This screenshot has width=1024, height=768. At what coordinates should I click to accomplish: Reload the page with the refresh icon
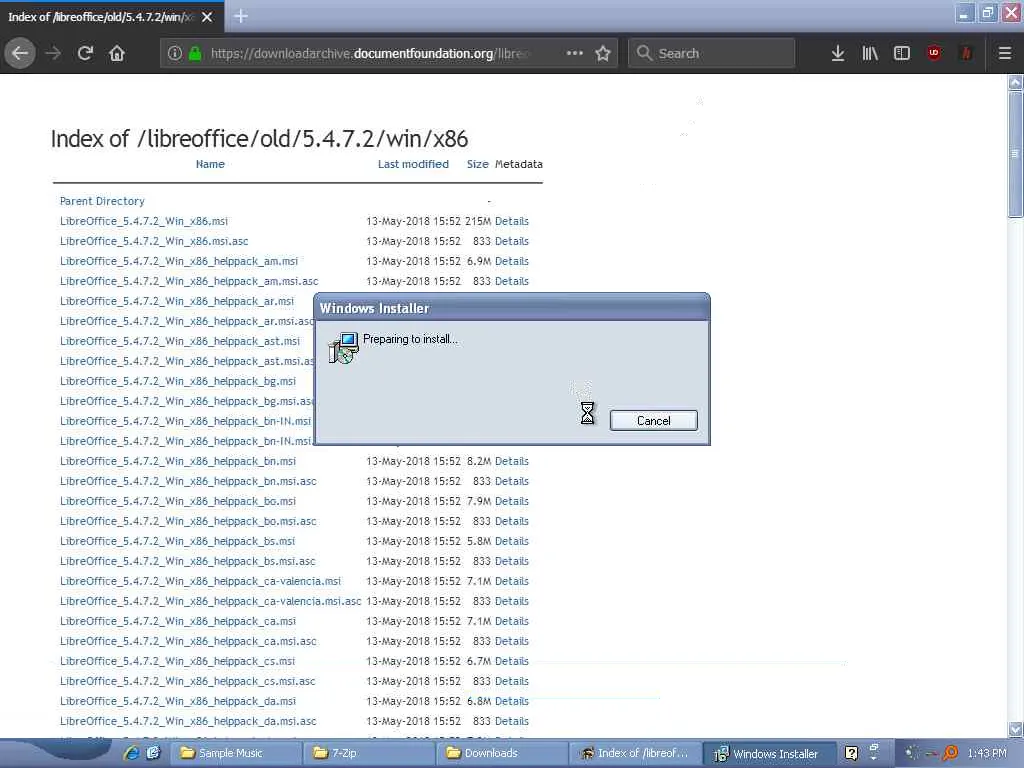85,53
